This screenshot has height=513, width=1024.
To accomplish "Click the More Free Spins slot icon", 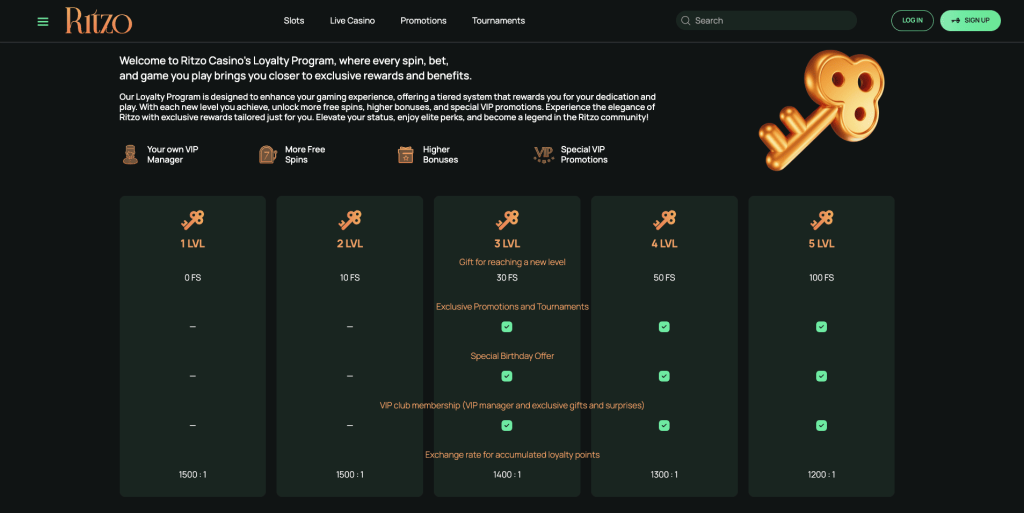I will click(267, 155).
